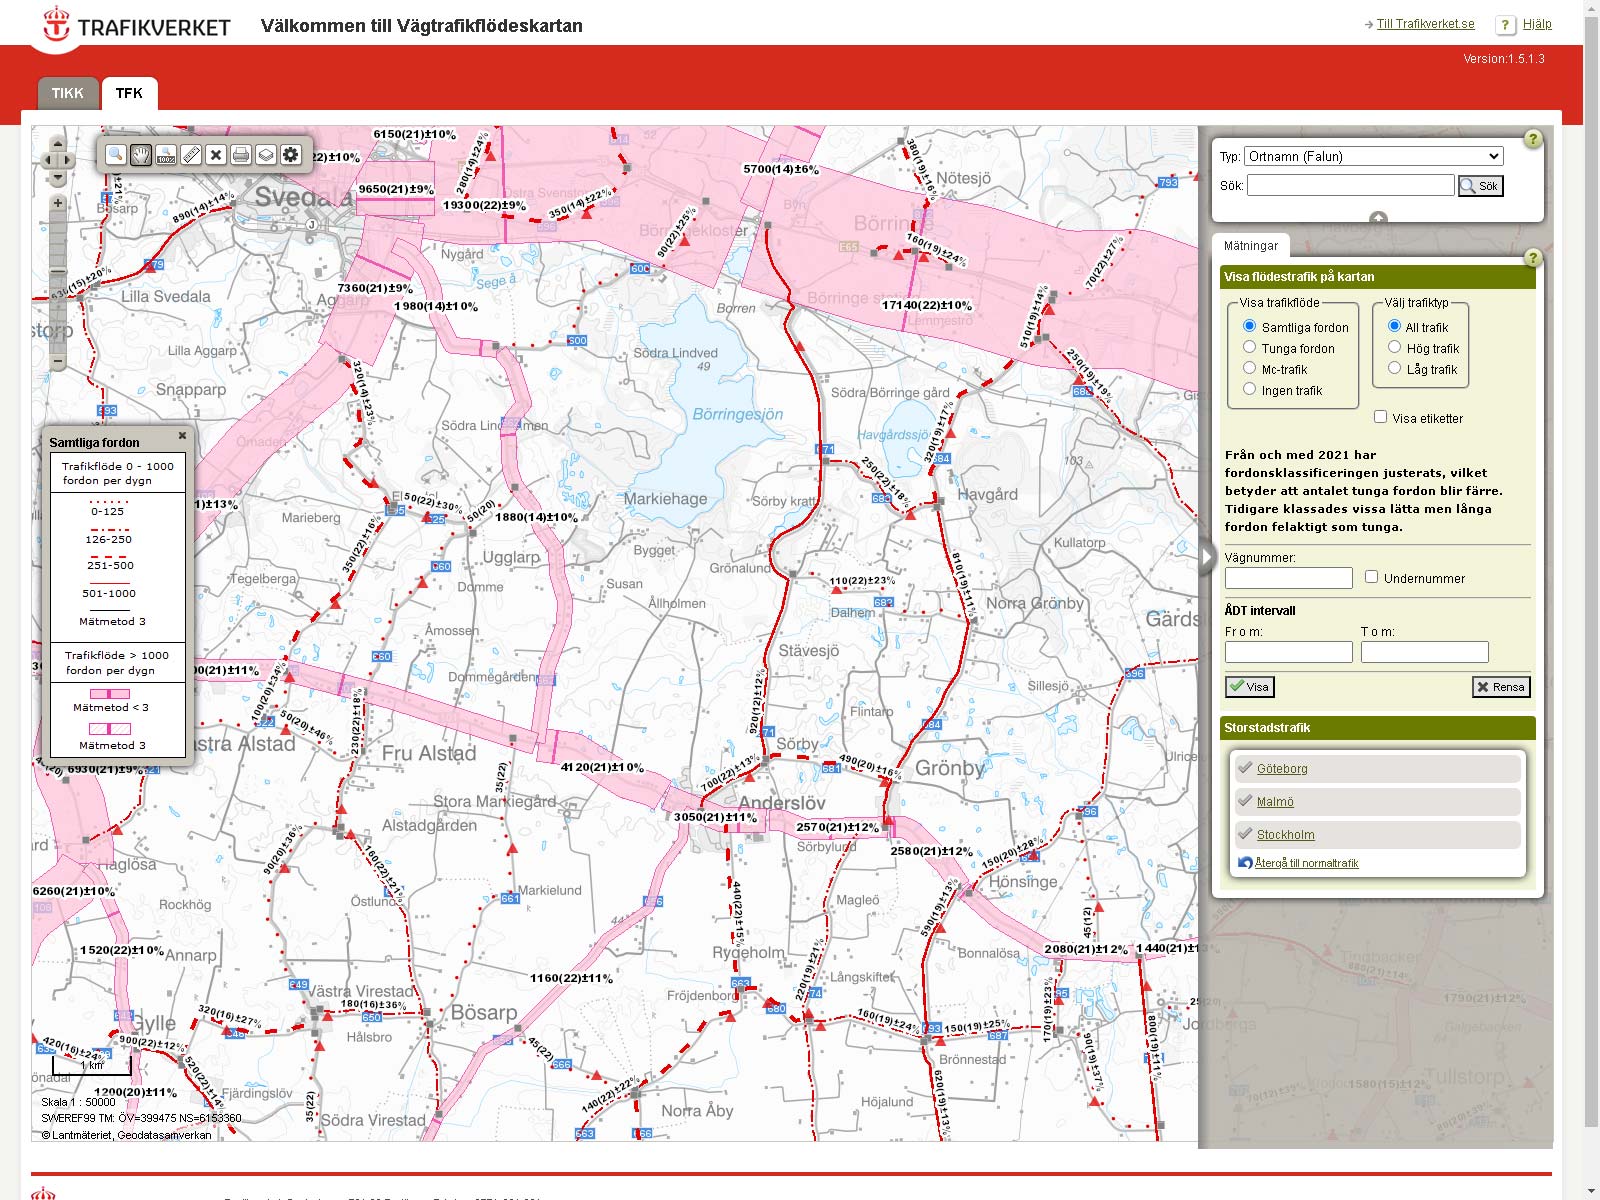Select Mc-trafik radio button
The width and height of the screenshot is (1600, 1200).
tap(1249, 368)
